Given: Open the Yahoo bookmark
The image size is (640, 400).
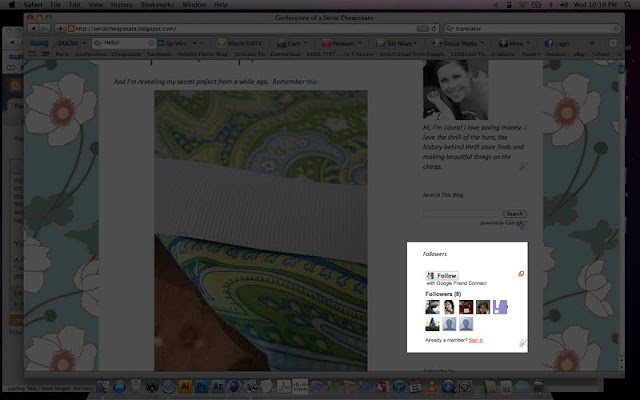Looking at the screenshot, I should click(x=600, y=54).
